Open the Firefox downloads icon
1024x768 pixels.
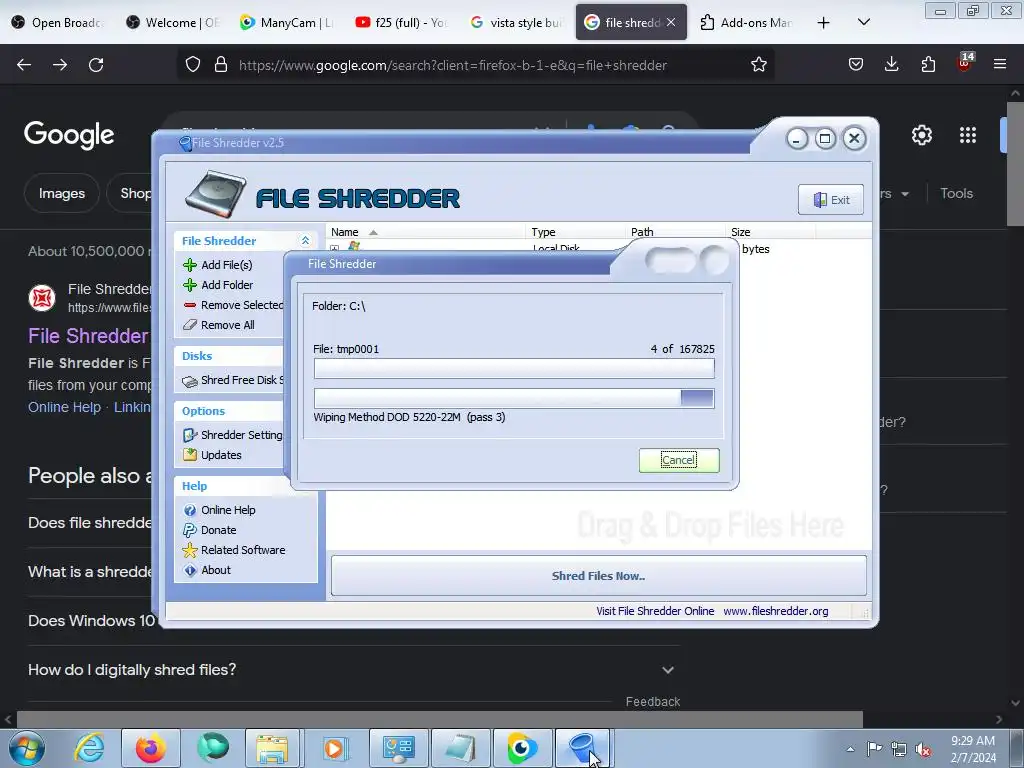pos(891,64)
